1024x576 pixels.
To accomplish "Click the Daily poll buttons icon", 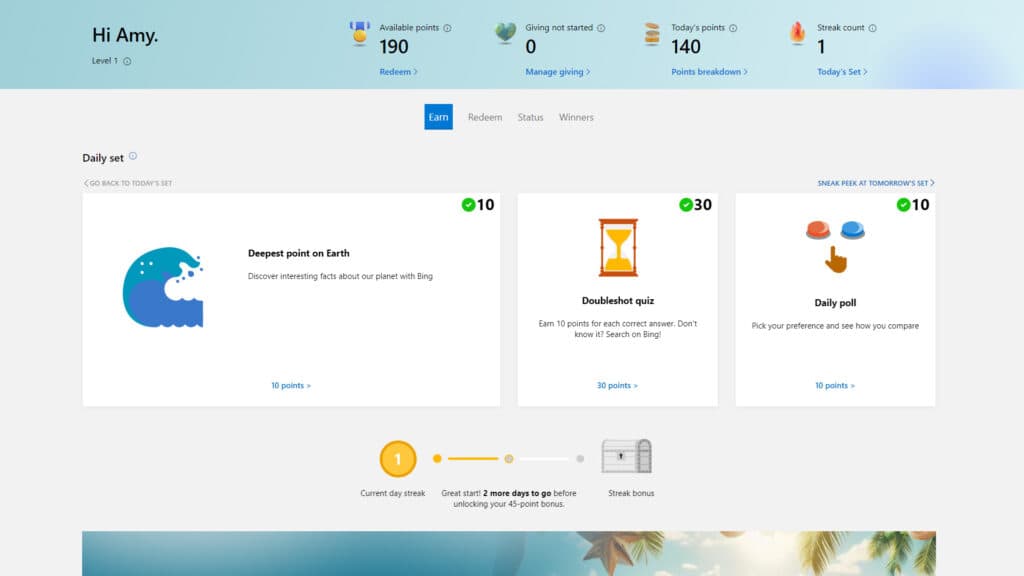I will [835, 244].
